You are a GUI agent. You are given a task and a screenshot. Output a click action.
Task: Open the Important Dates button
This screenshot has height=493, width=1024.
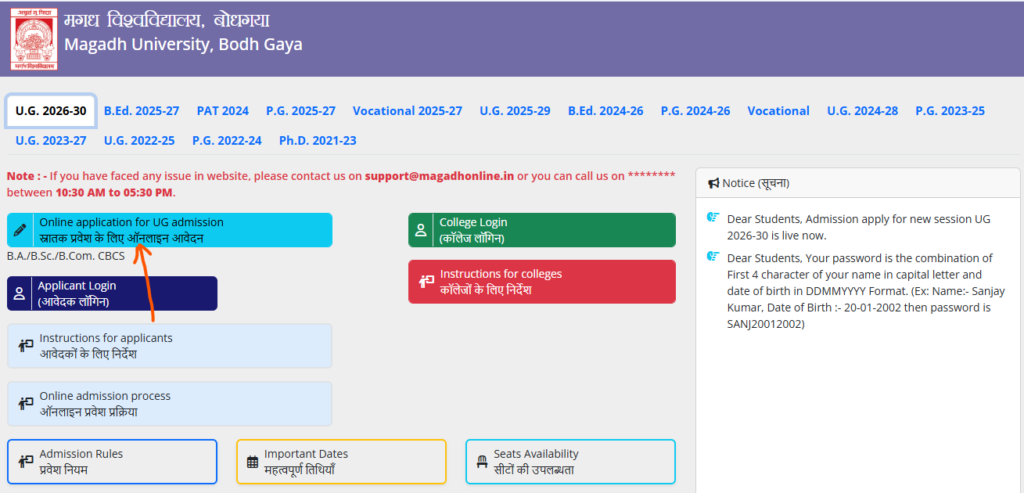click(342, 462)
